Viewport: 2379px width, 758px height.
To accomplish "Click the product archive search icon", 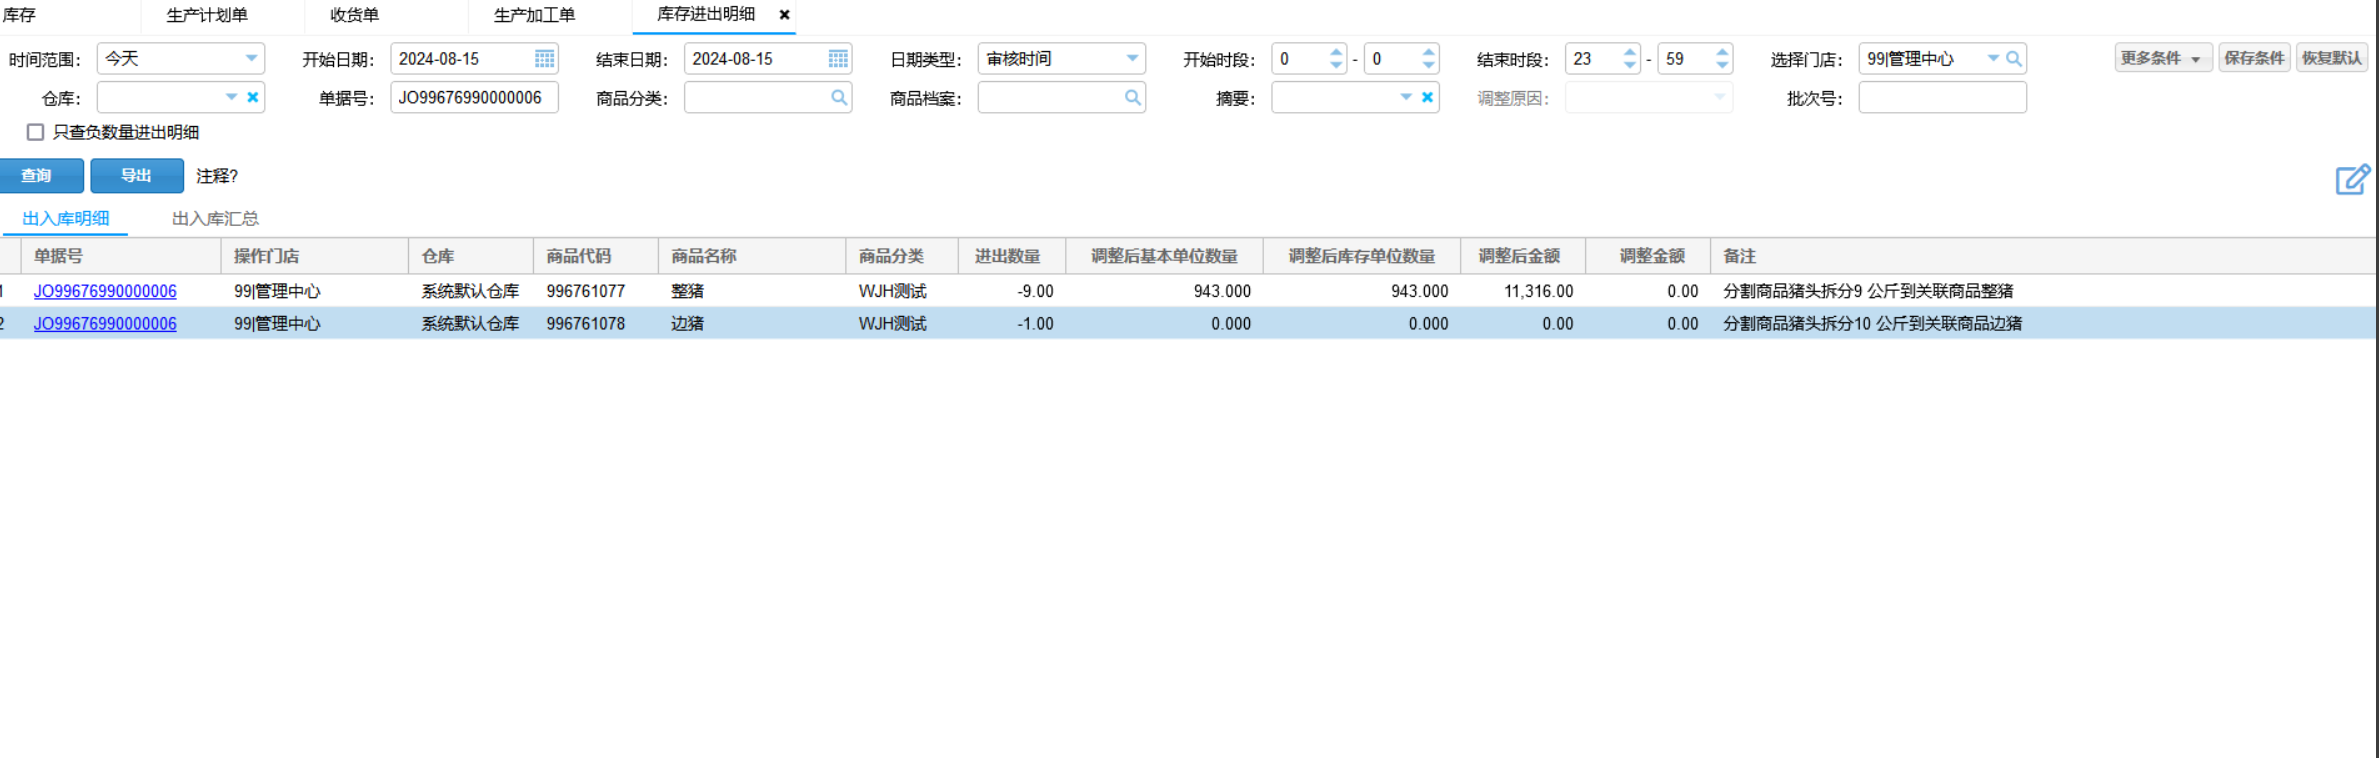I will (1132, 98).
